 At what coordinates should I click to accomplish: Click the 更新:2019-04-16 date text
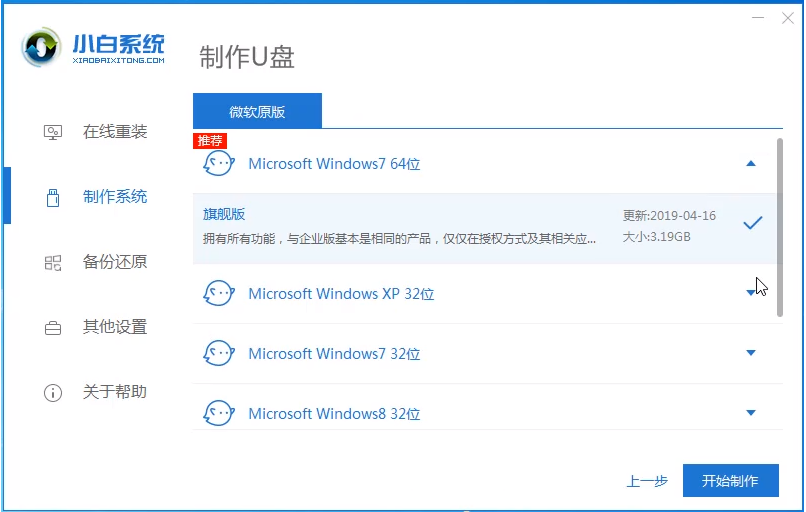coord(669,216)
